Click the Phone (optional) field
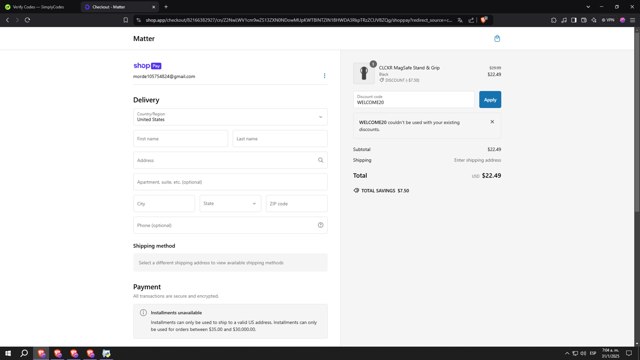 tap(230, 225)
